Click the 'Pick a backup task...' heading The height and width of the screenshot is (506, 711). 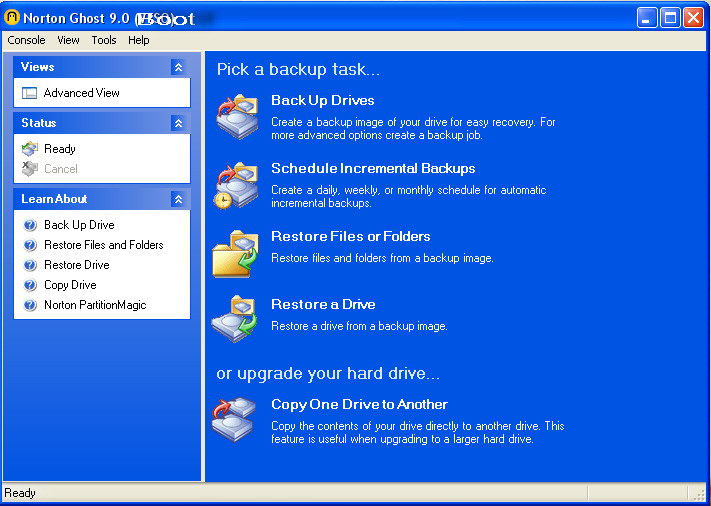298,69
